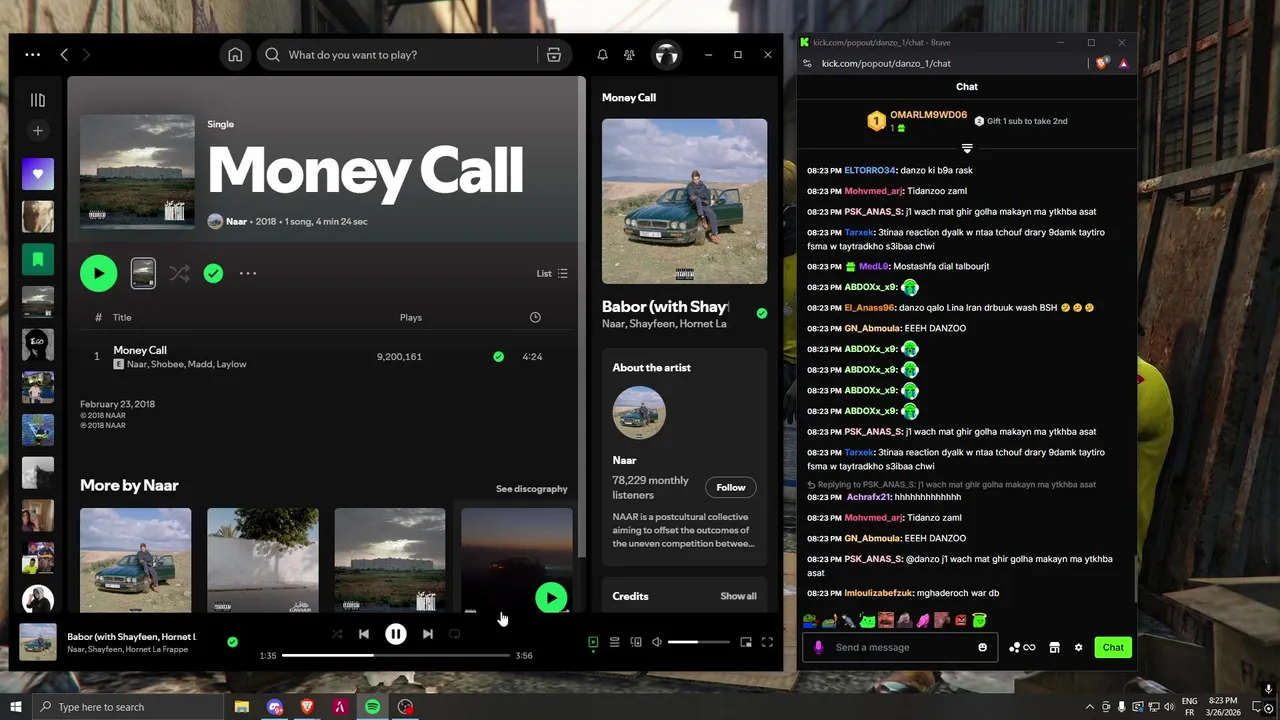Screen dimensions: 1280x720
Task: Click the kick.com address bar URL
Action: pos(886,63)
